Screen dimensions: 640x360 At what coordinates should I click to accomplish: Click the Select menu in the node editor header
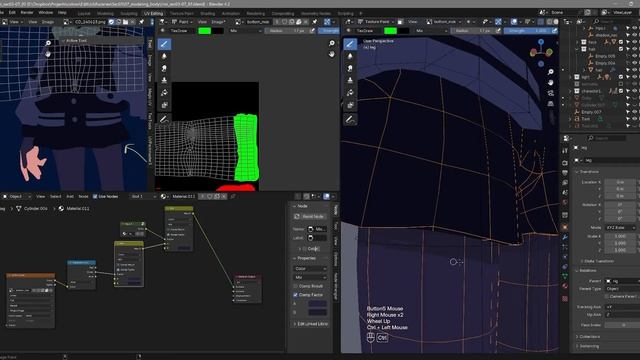point(56,196)
